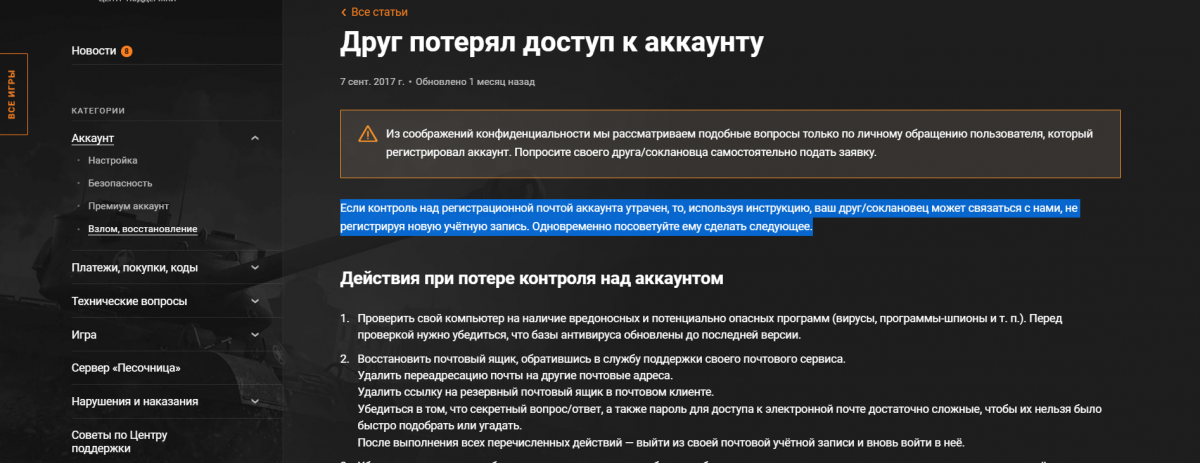Click the КАТЕГОРИИ sidebar label

click(x=98, y=110)
